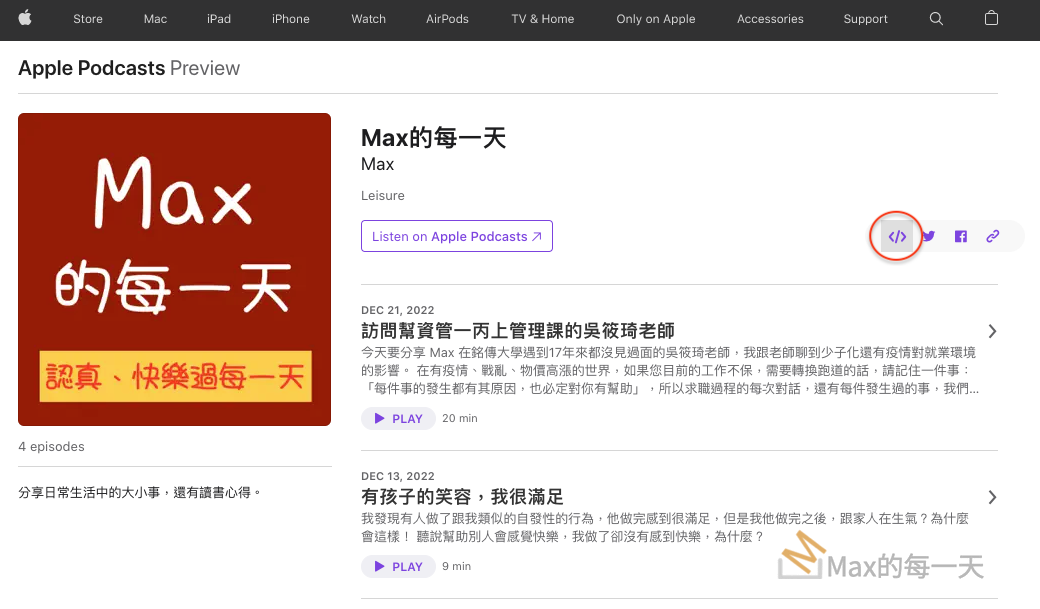Play the Dec 21 episode
1040x609 pixels.
pyautogui.click(x=398, y=418)
